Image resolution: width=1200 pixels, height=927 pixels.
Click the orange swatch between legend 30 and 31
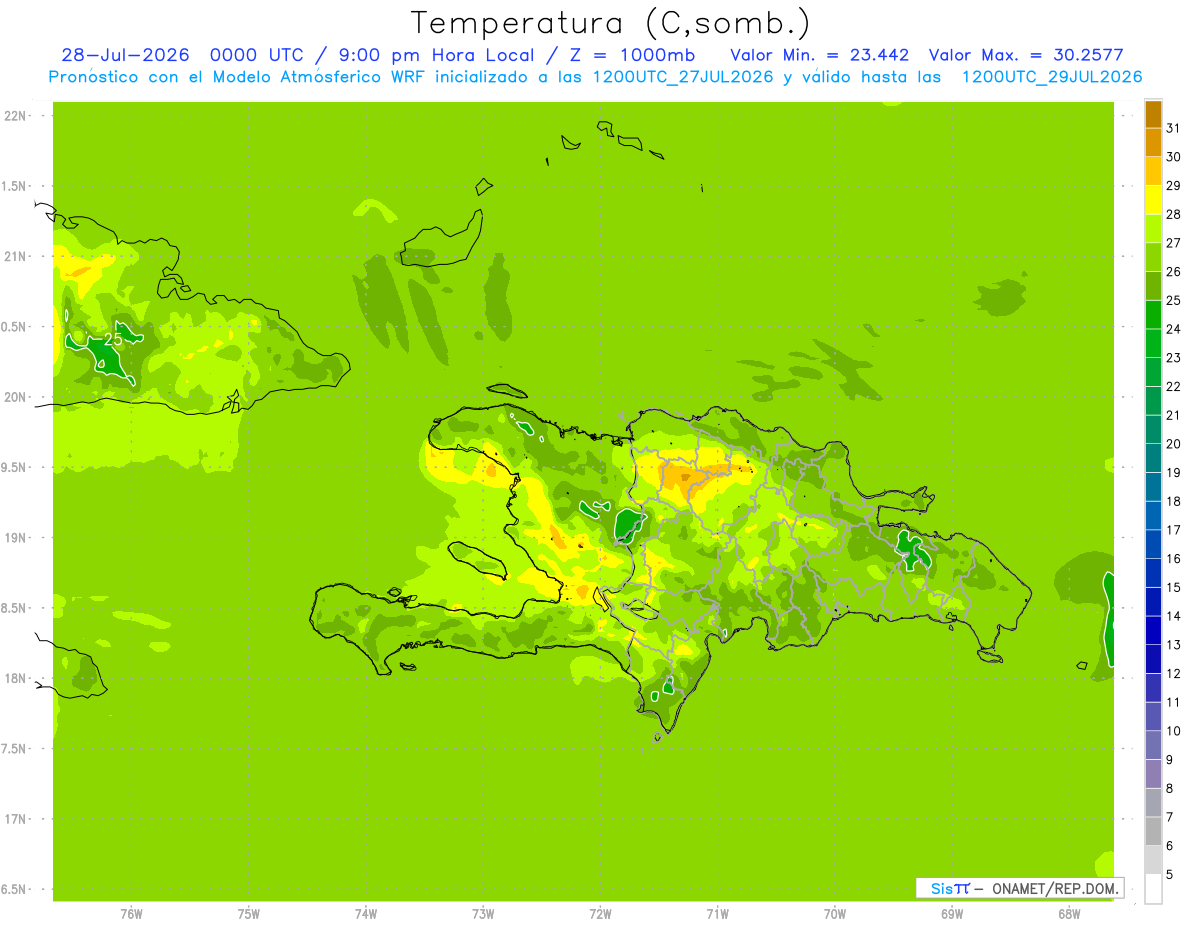[x=1153, y=143]
